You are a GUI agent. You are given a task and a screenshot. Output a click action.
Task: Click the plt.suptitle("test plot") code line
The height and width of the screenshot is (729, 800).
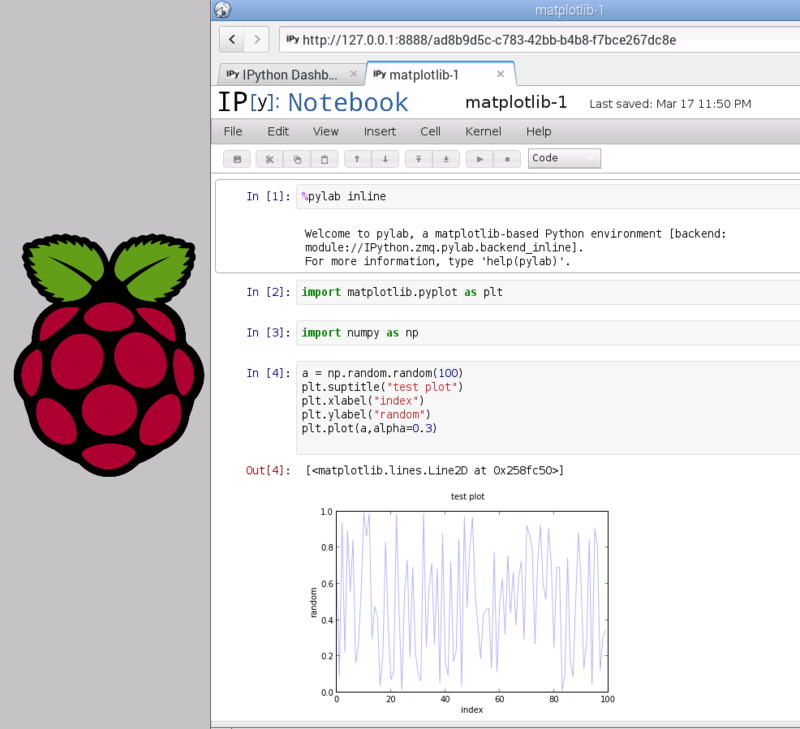(x=382, y=387)
